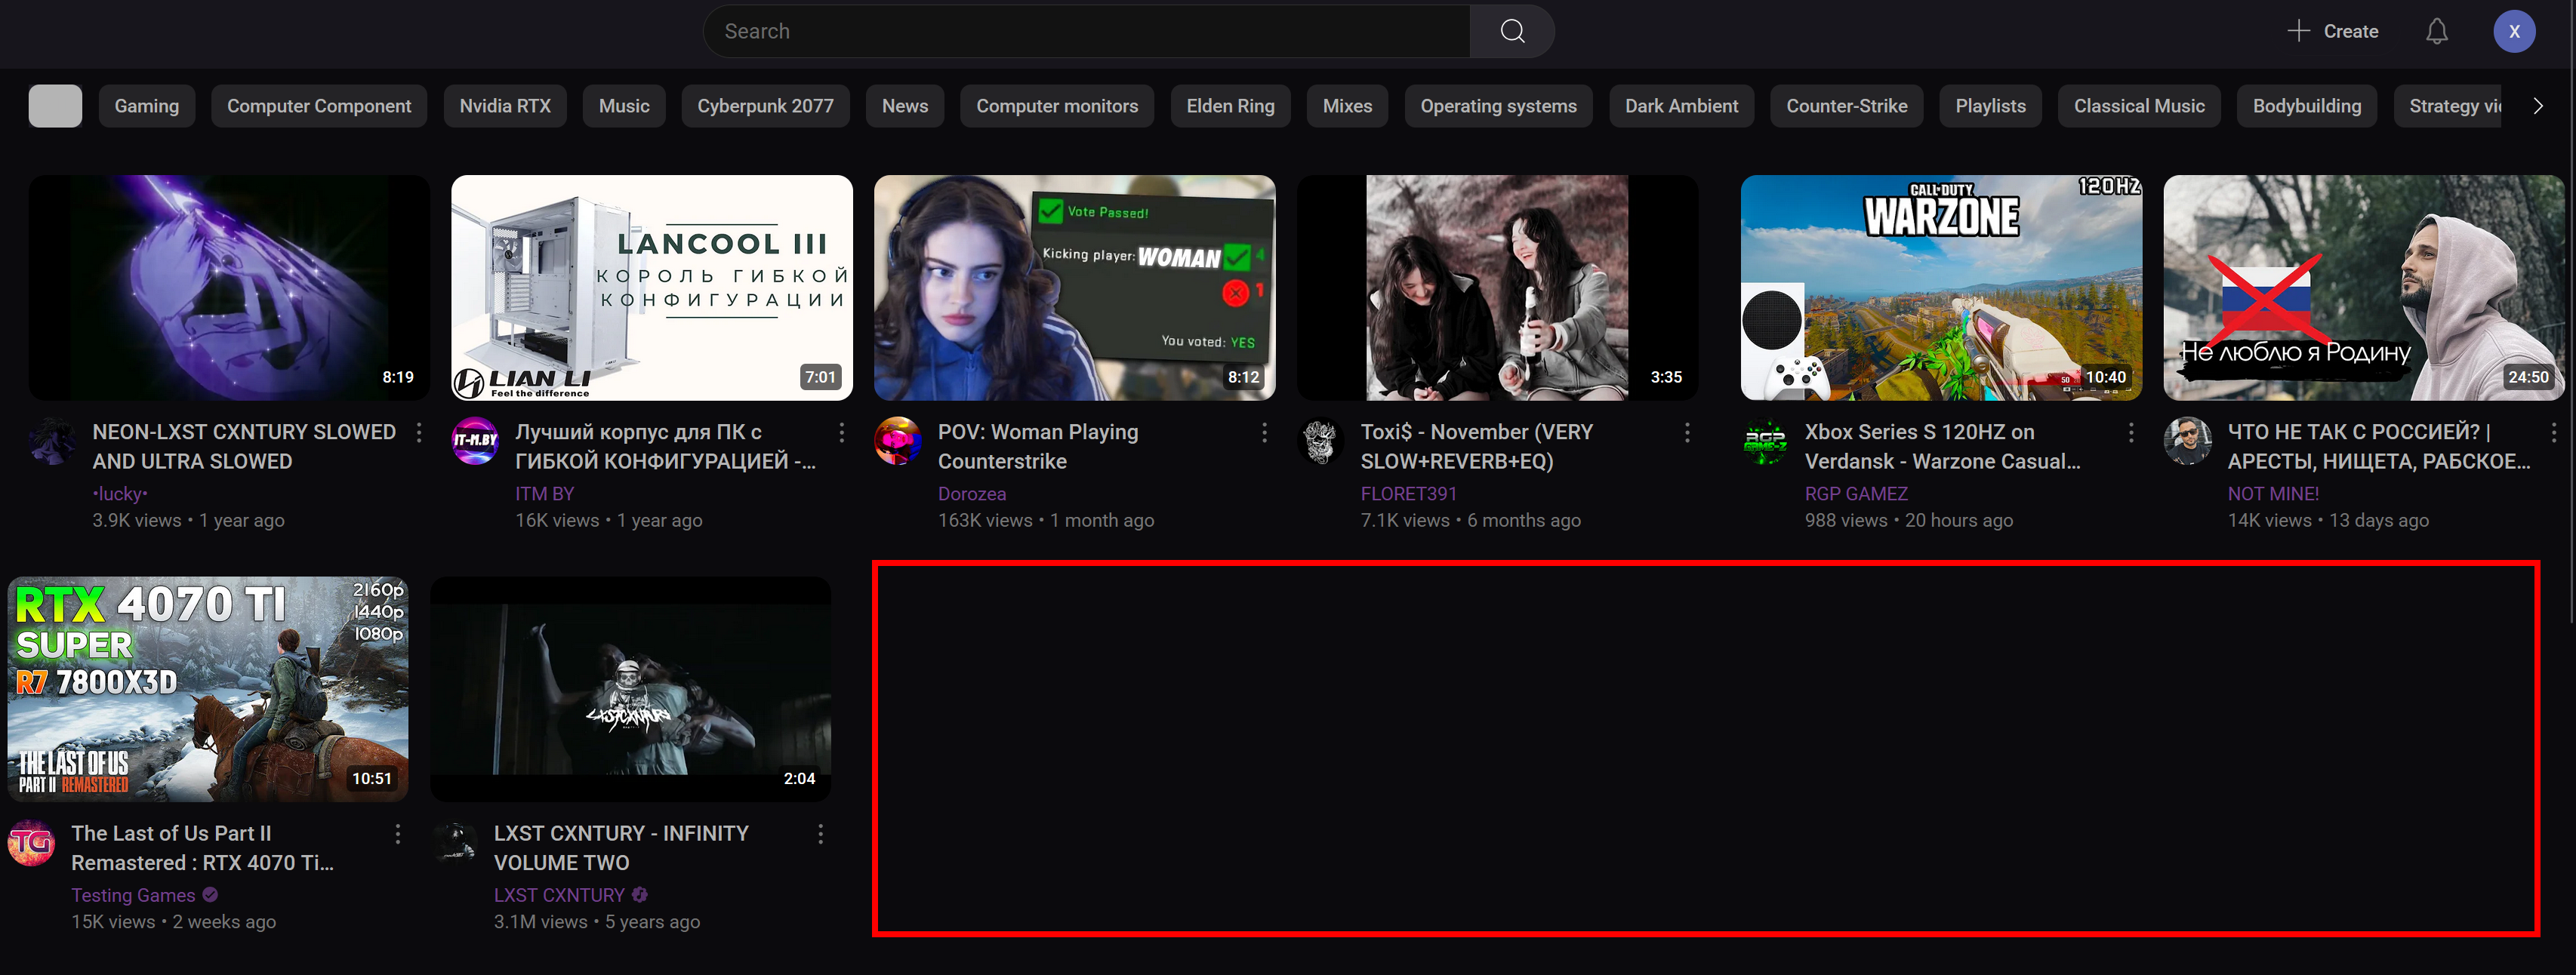Open options menu for Лучший корпус video
This screenshot has width=2576, height=975.
click(842, 432)
